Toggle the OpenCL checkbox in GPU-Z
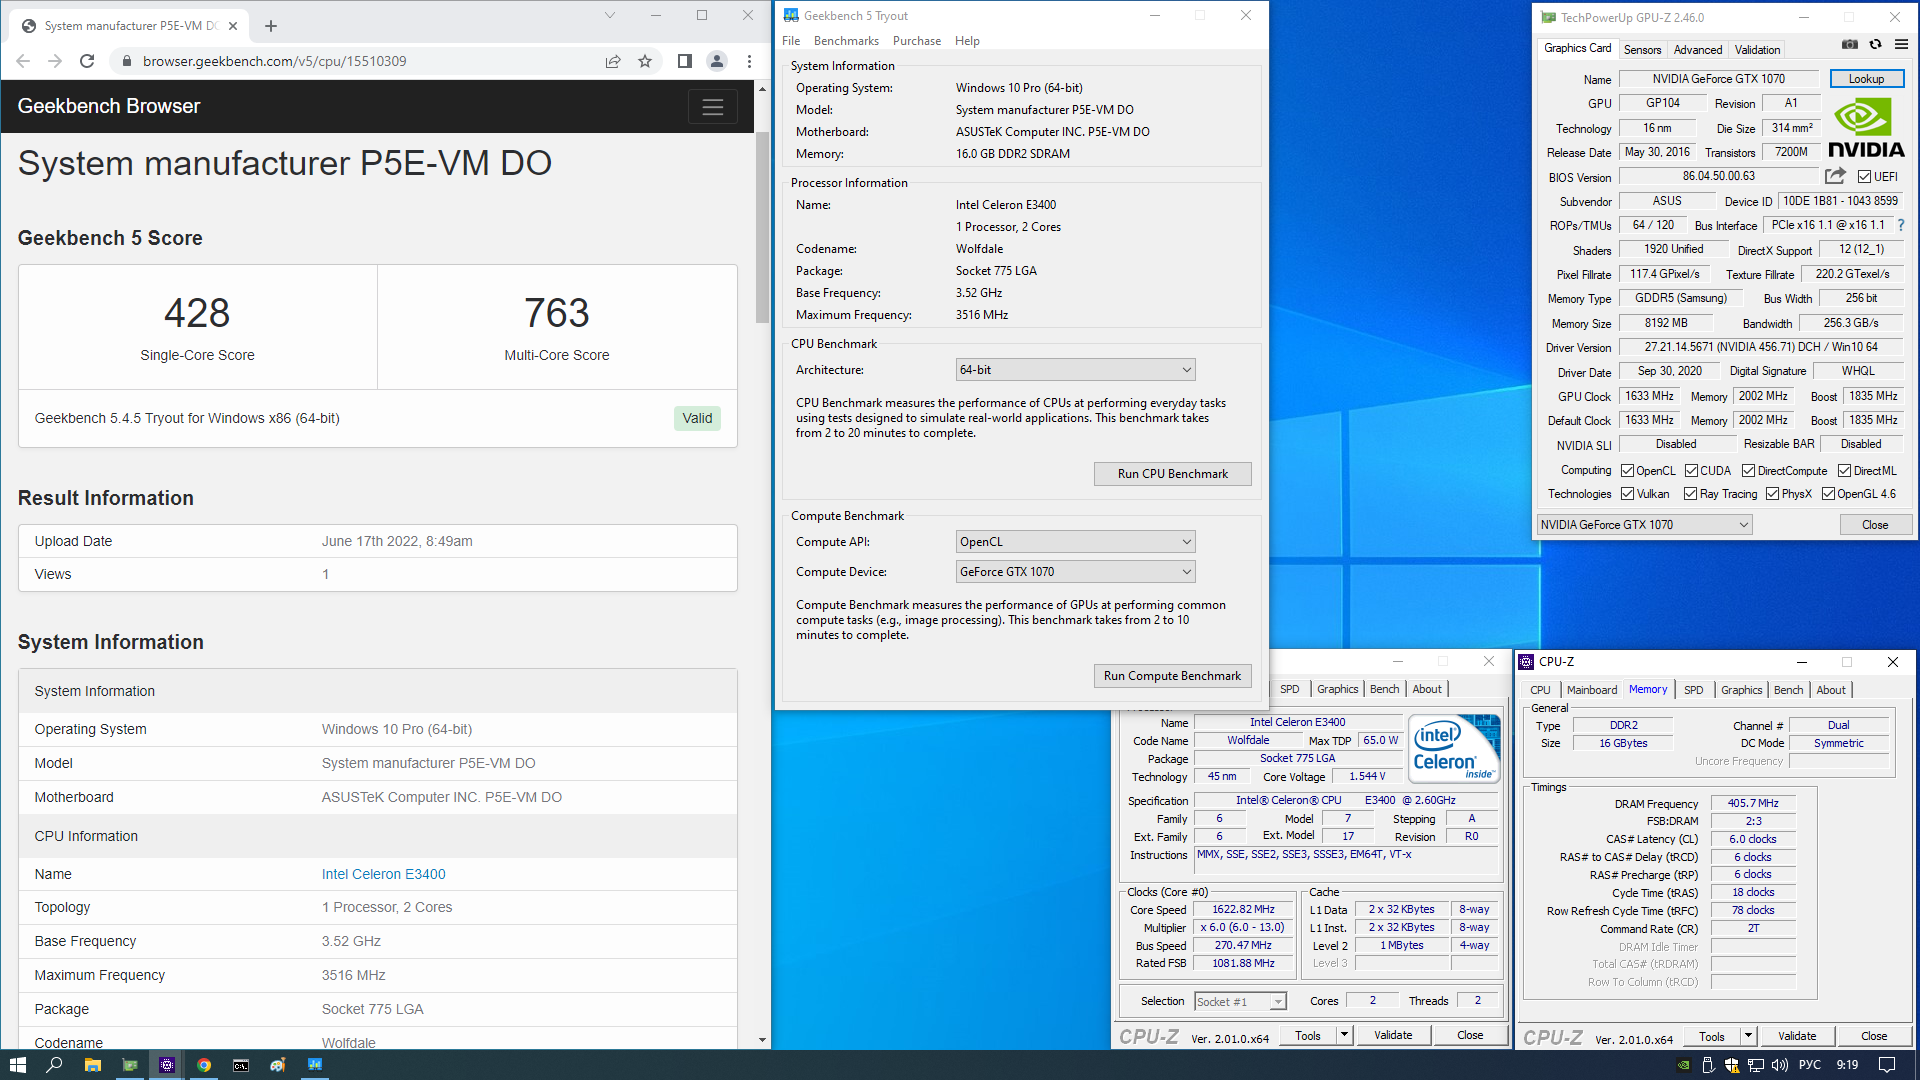 (x=1627, y=471)
